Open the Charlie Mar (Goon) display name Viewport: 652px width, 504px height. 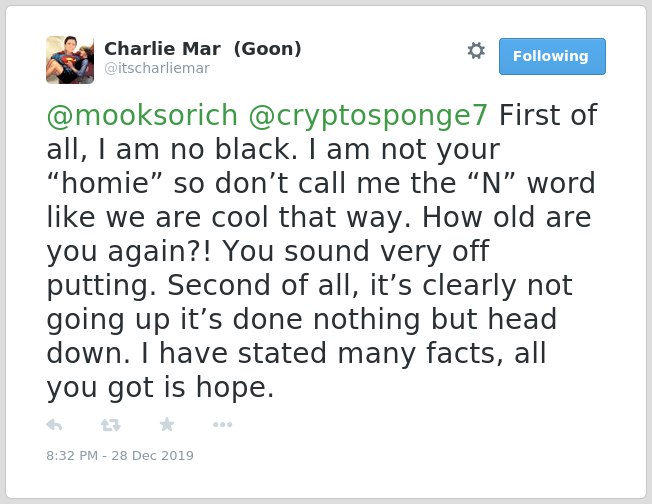click(x=203, y=49)
